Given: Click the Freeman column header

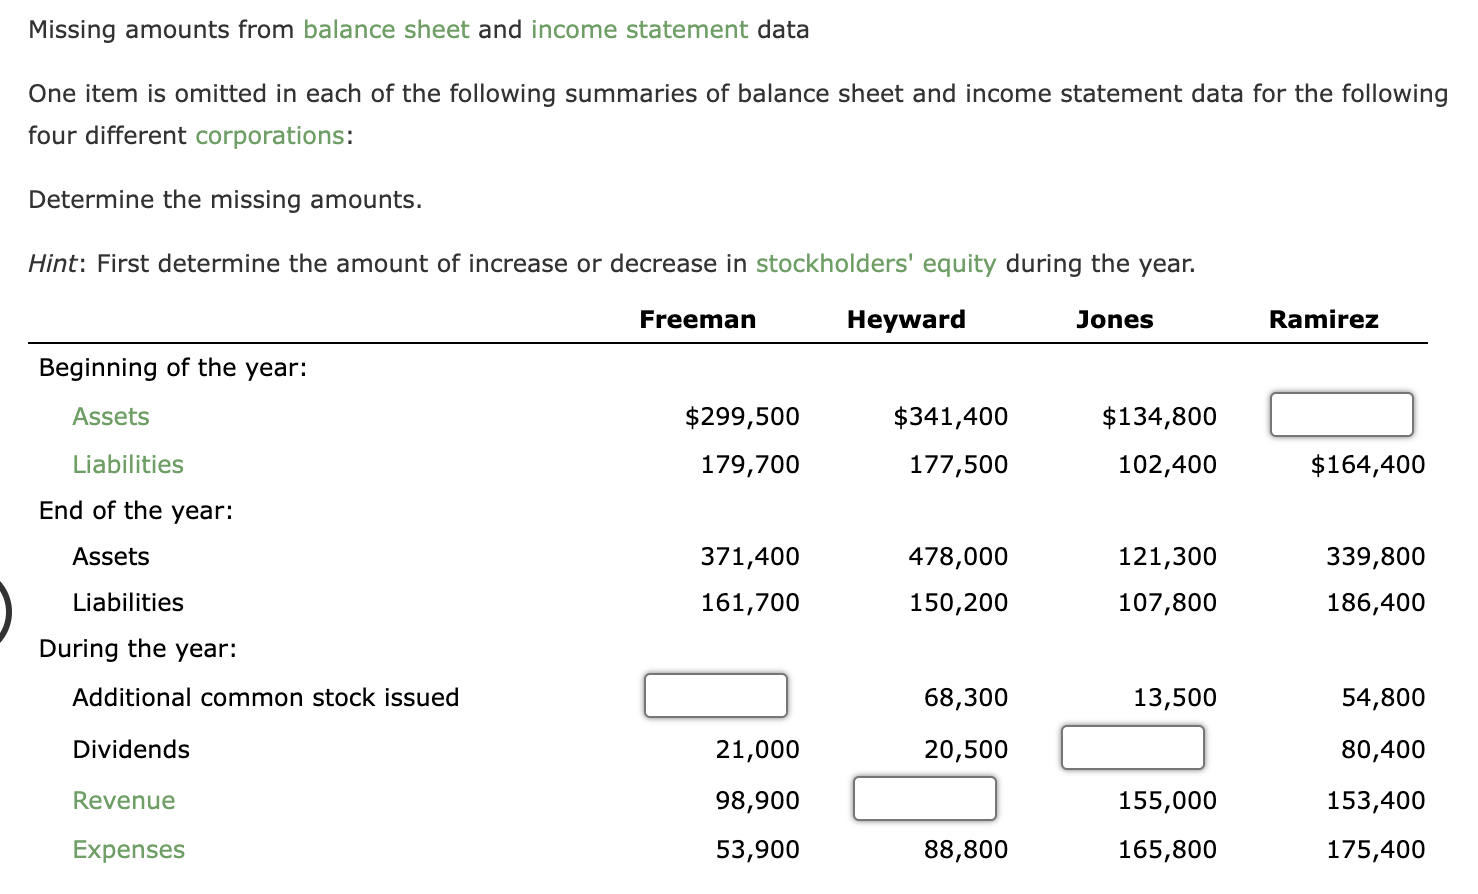Looking at the screenshot, I should (x=697, y=319).
